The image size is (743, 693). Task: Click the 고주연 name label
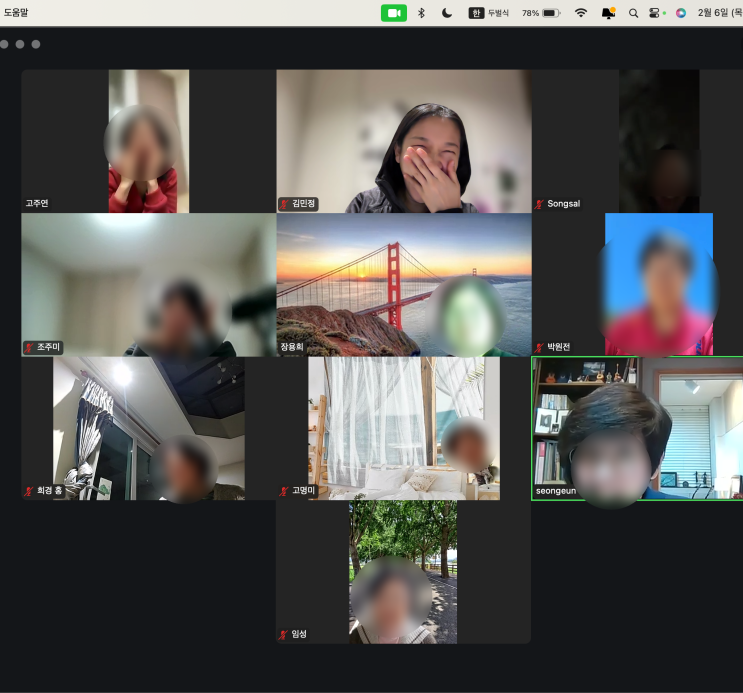coord(36,203)
